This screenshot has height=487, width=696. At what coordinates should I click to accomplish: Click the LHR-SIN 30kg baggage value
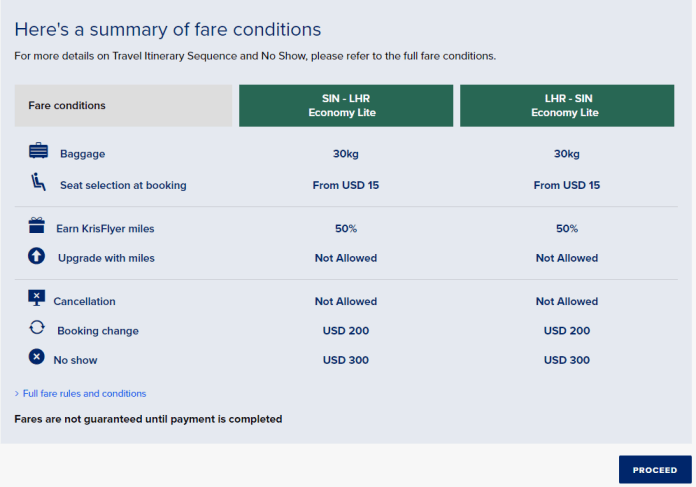tap(566, 154)
